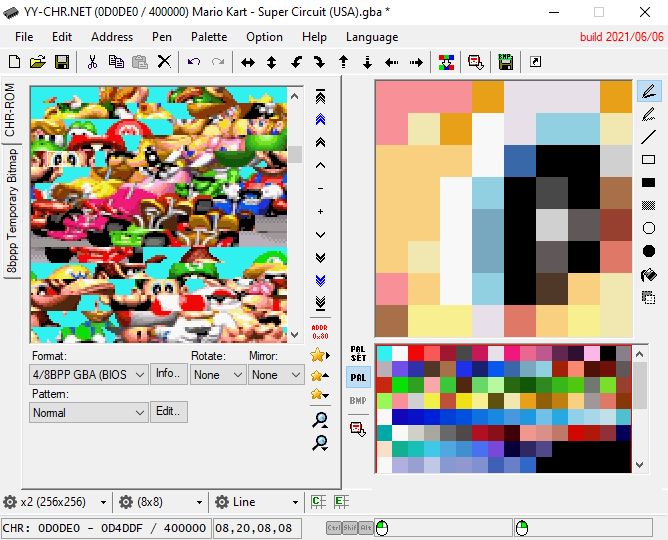Click the CHR-ROM view vertical scrollbar

point(295,215)
